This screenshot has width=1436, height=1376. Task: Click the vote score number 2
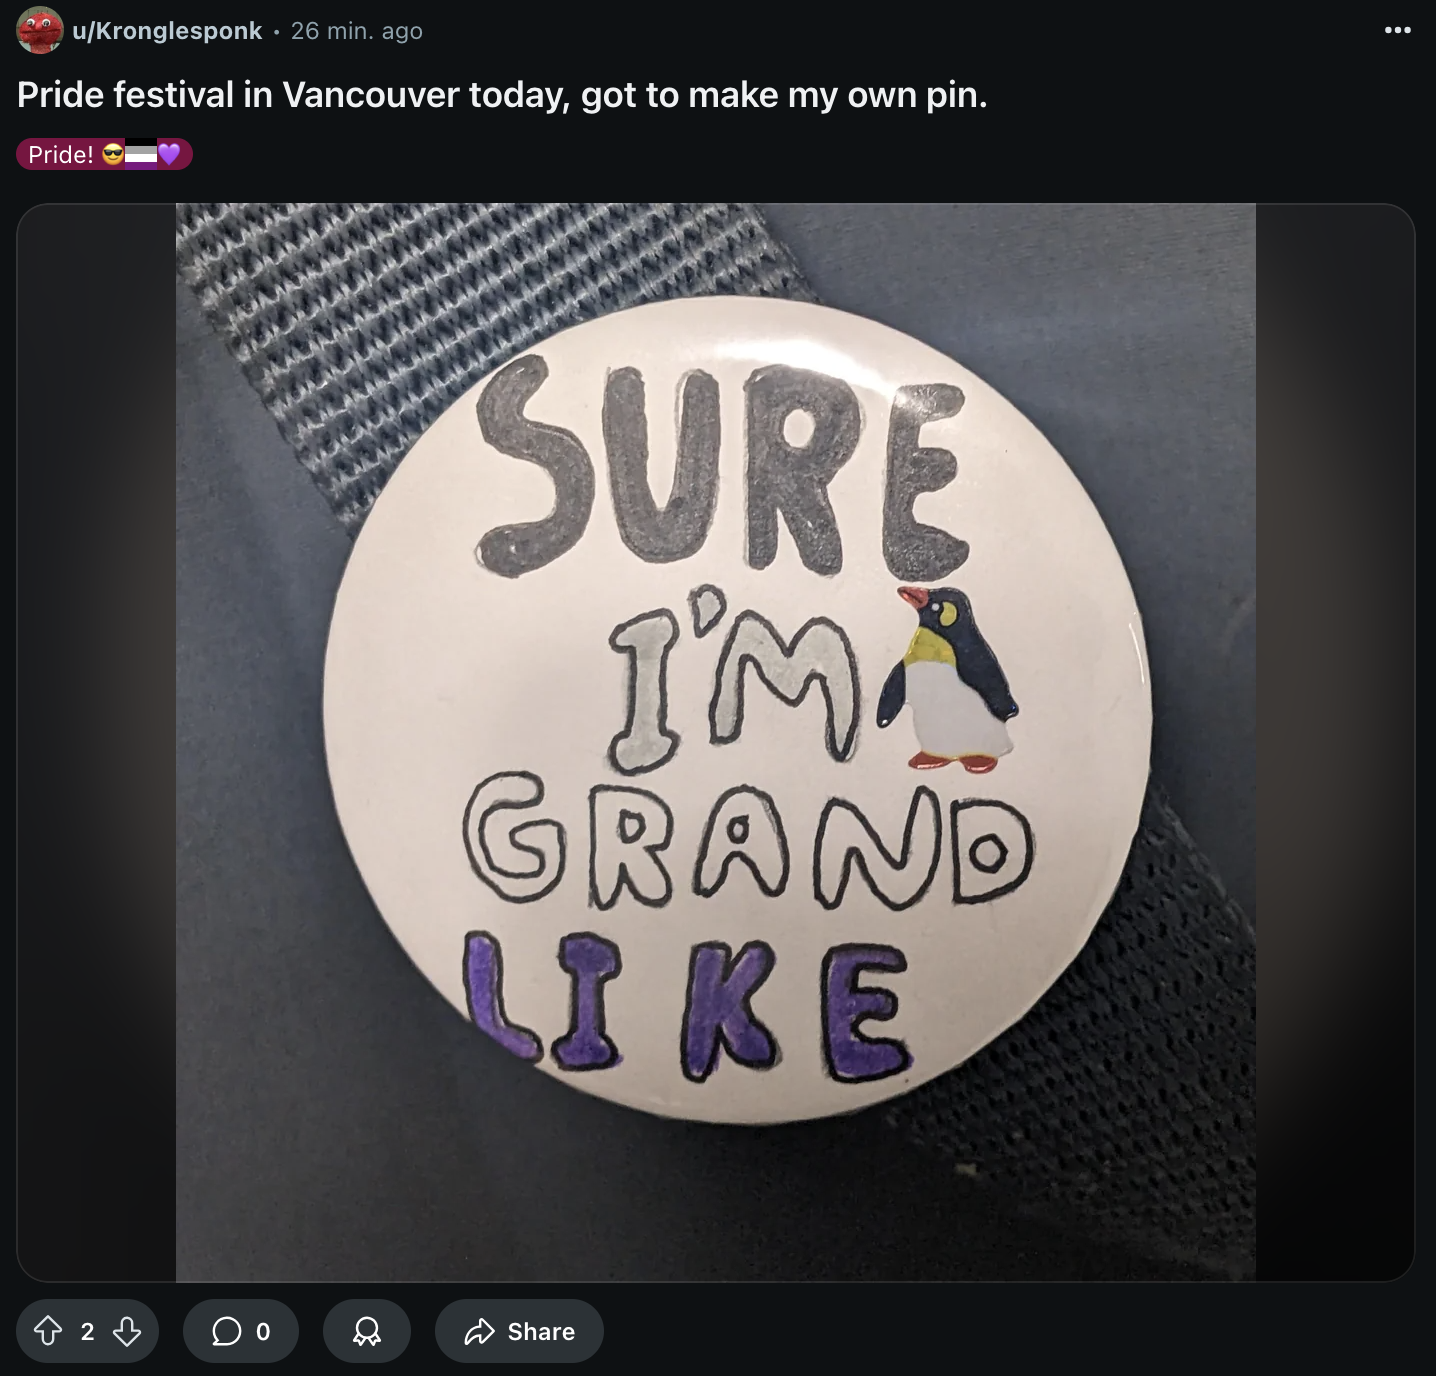click(x=87, y=1331)
